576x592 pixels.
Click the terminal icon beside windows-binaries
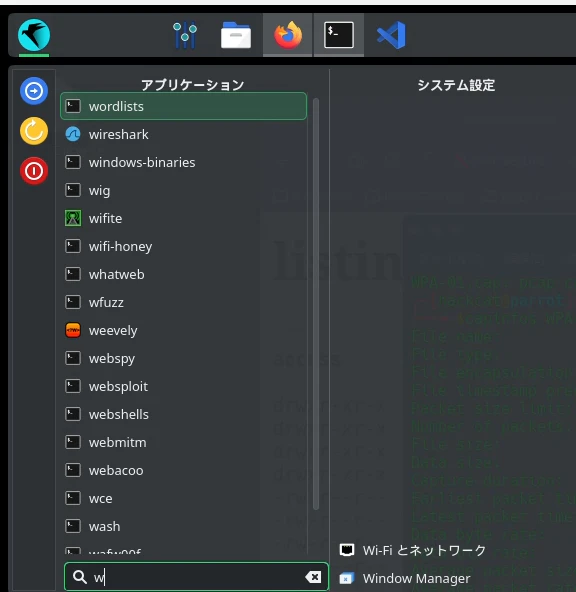tap(73, 162)
